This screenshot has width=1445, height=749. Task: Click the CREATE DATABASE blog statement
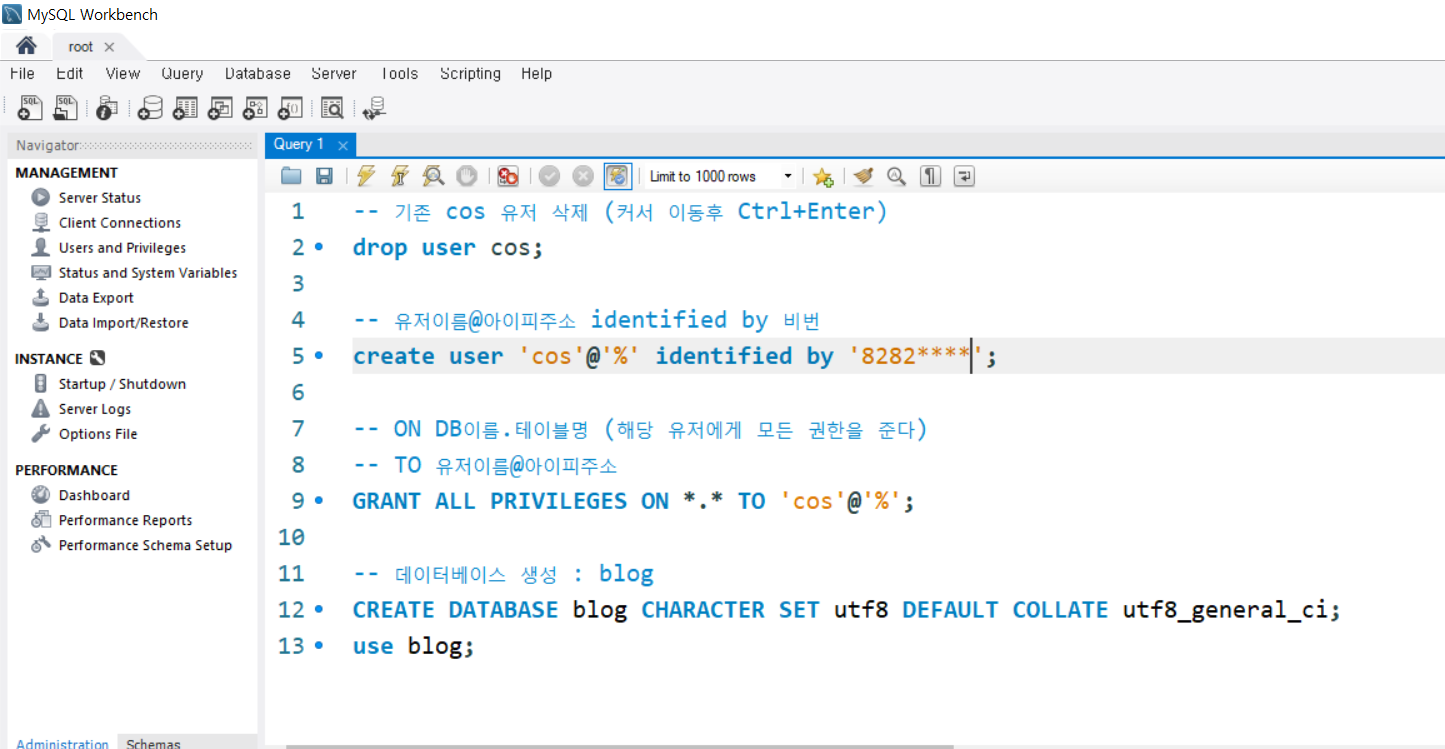846,610
